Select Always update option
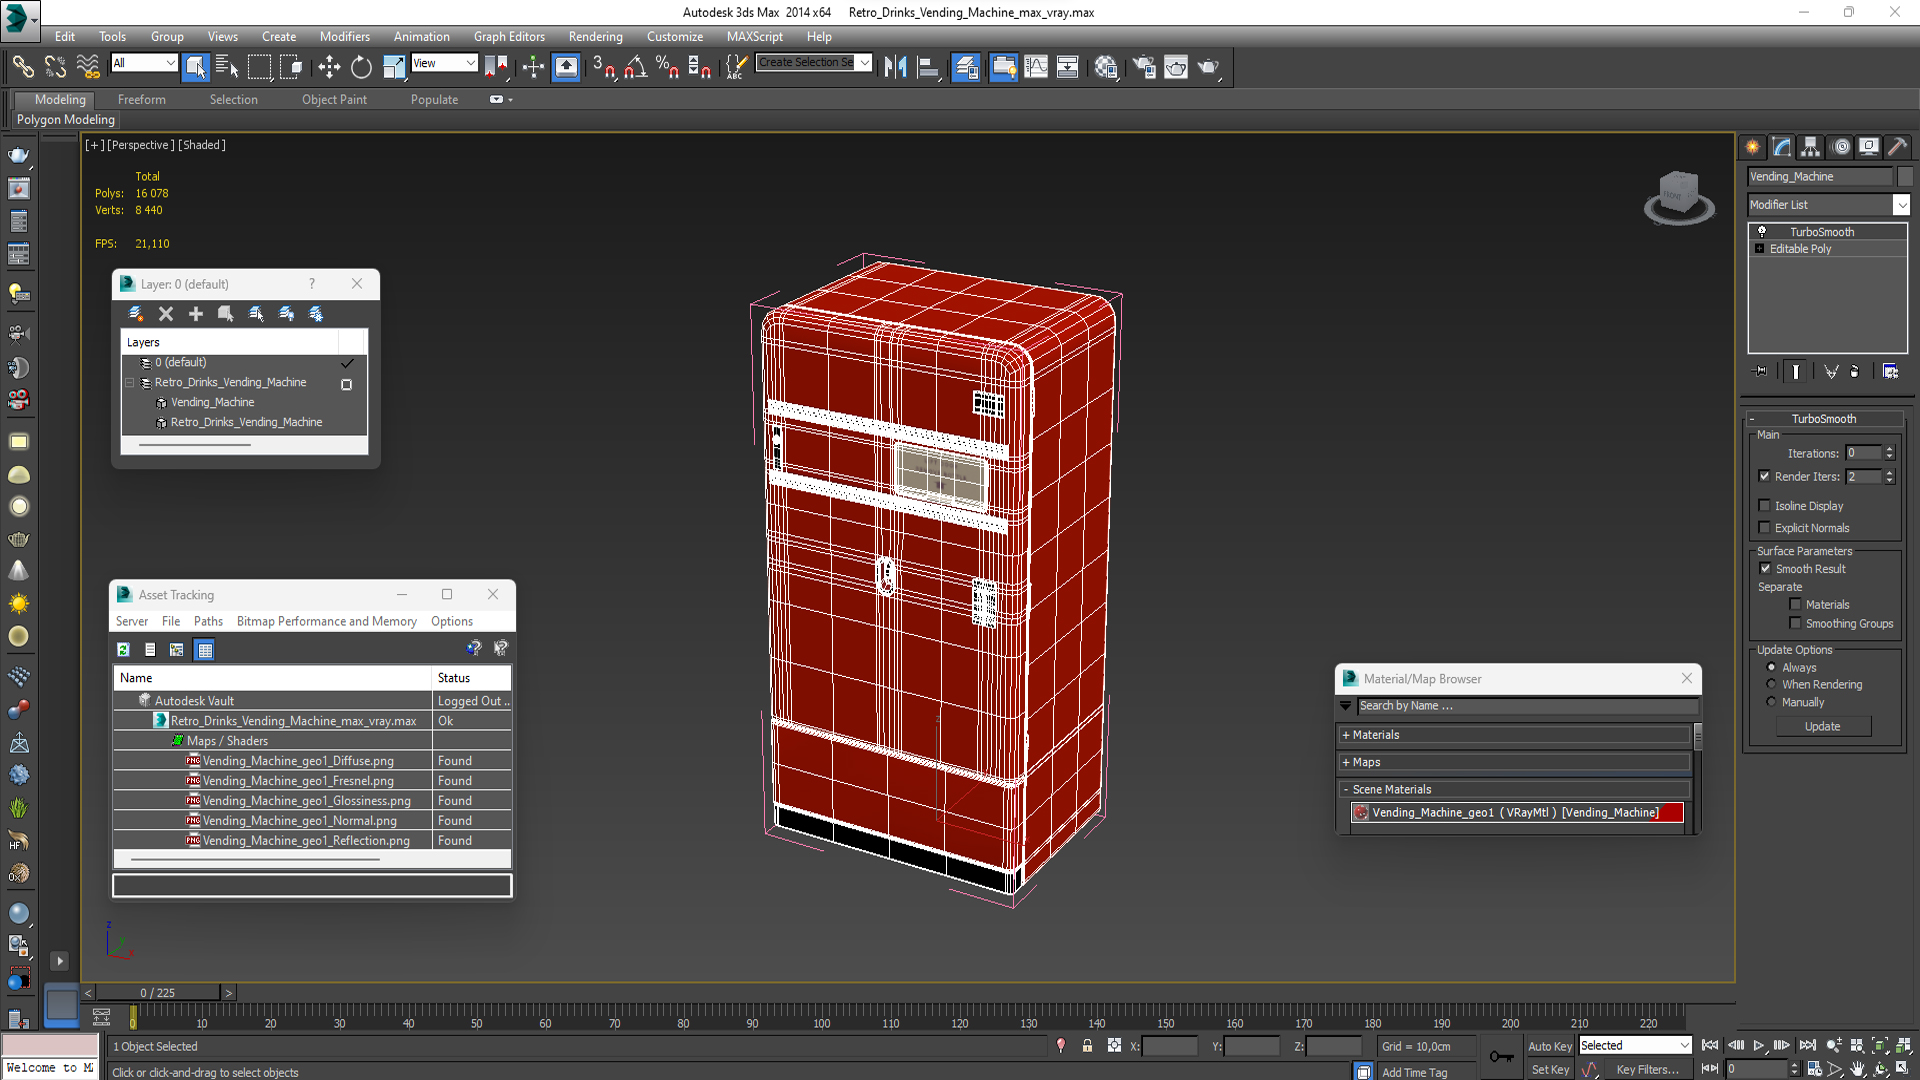Viewport: 1920px width, 1080px height. pos(1772,667)
